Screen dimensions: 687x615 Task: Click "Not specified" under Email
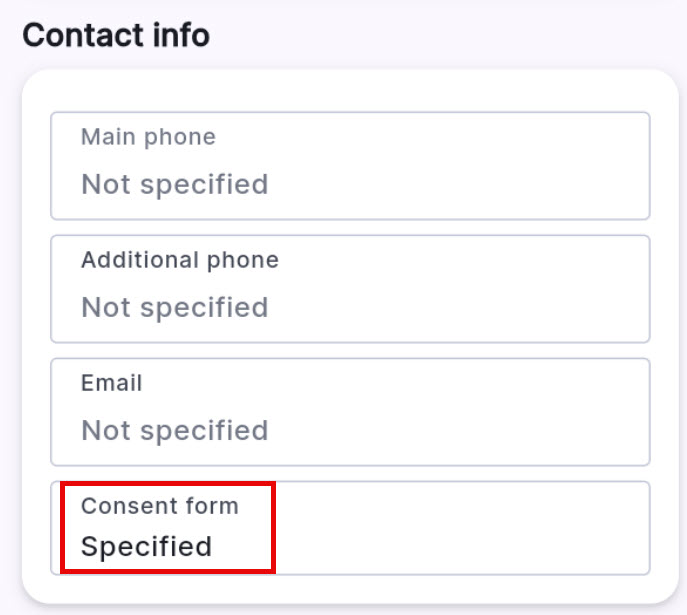click(175, 430)
